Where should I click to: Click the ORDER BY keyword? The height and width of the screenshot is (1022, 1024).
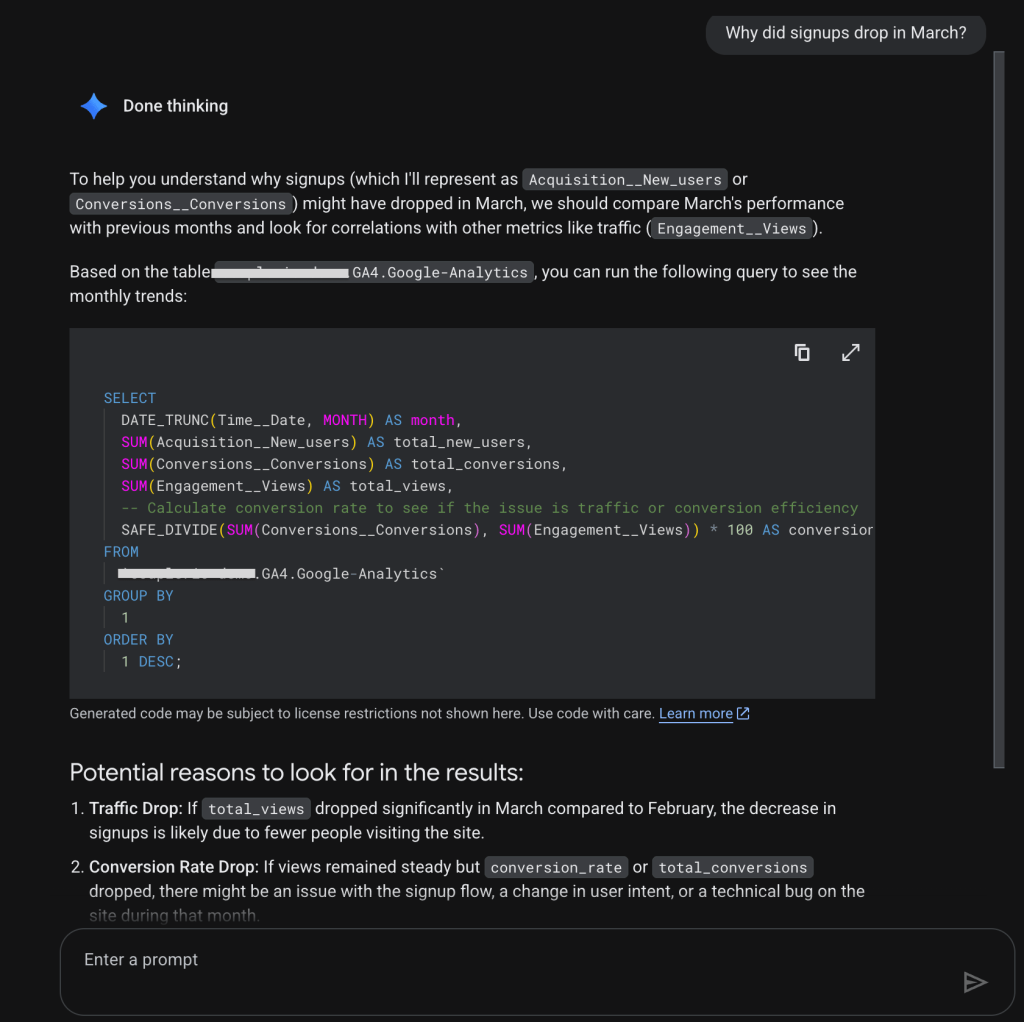pyautogui.click(x=138, y=639)
